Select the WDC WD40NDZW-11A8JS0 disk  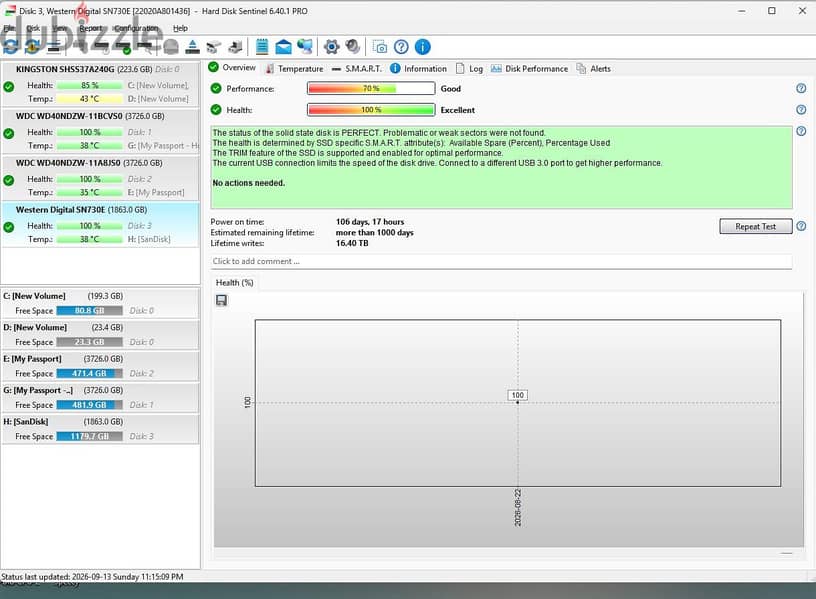pos(100,177)
